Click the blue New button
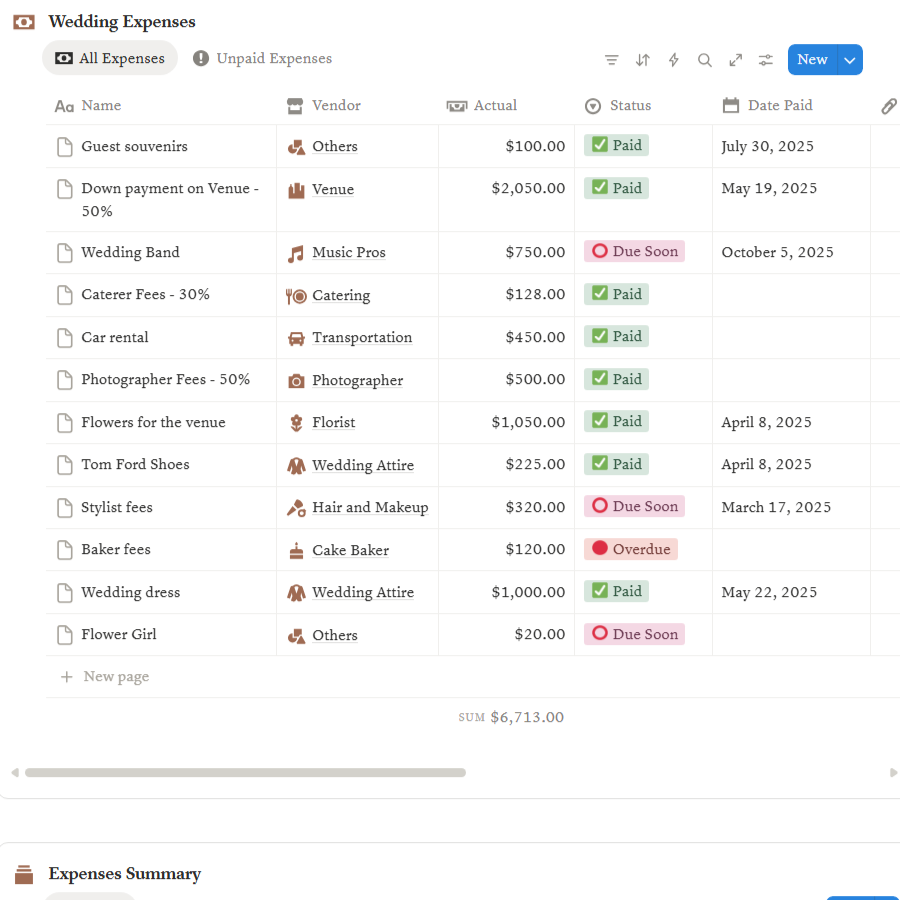This screenshot has width=900, height=900. click(812, 60)
